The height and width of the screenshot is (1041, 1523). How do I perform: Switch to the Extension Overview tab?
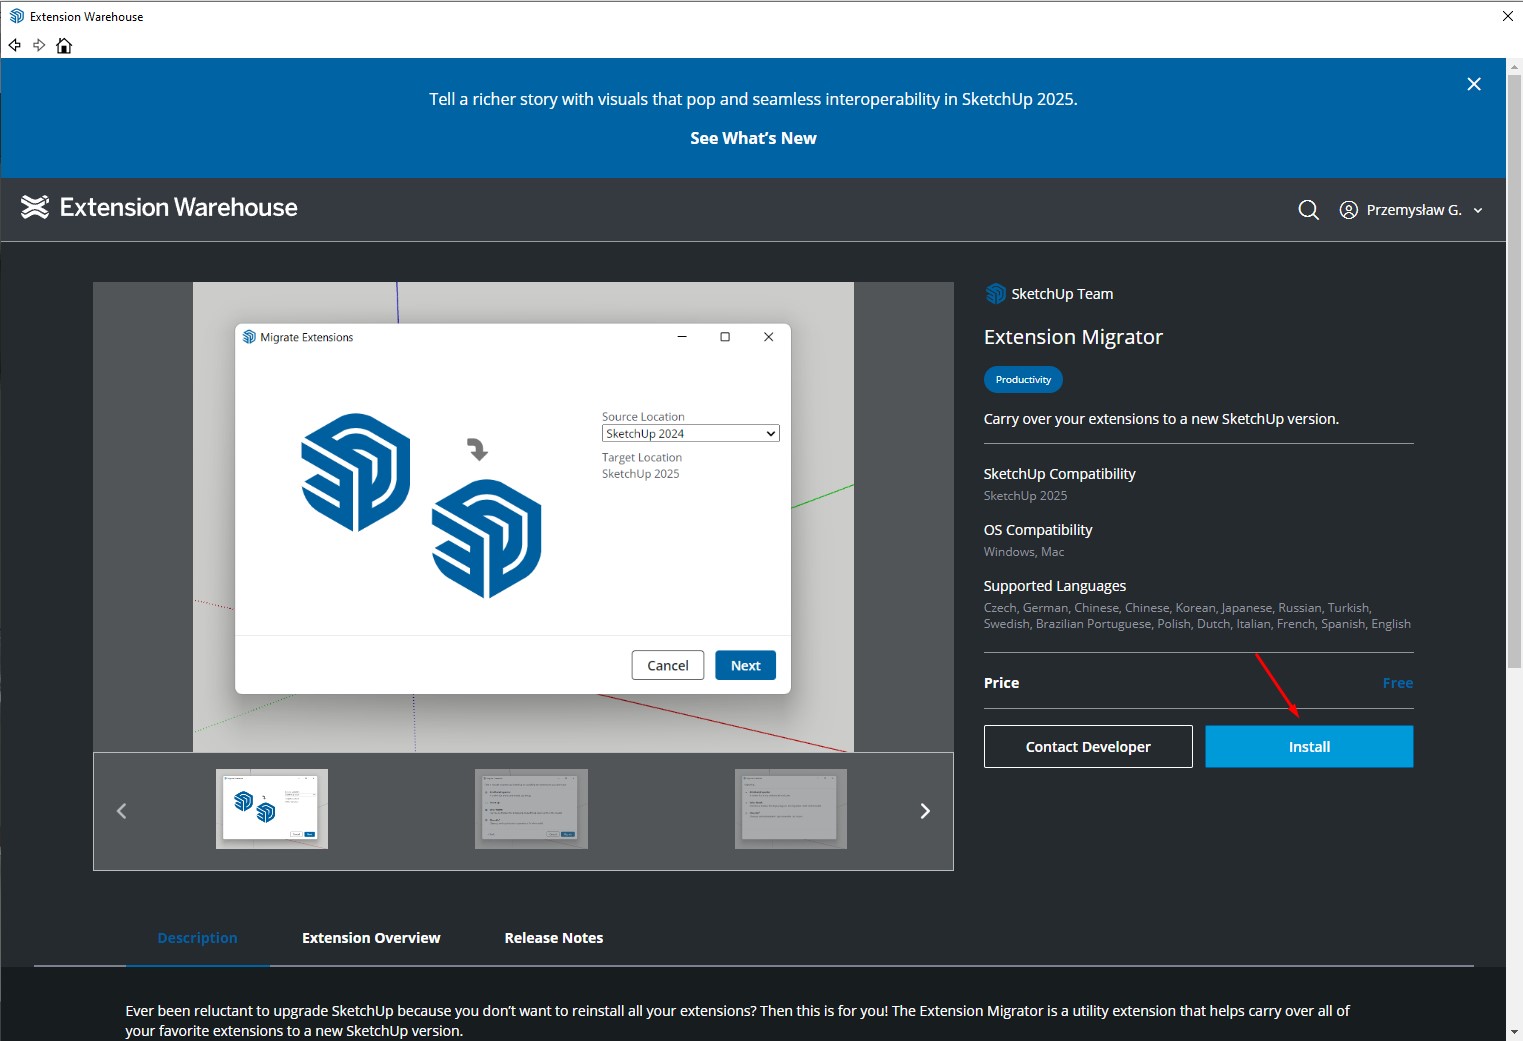[371, 938]
